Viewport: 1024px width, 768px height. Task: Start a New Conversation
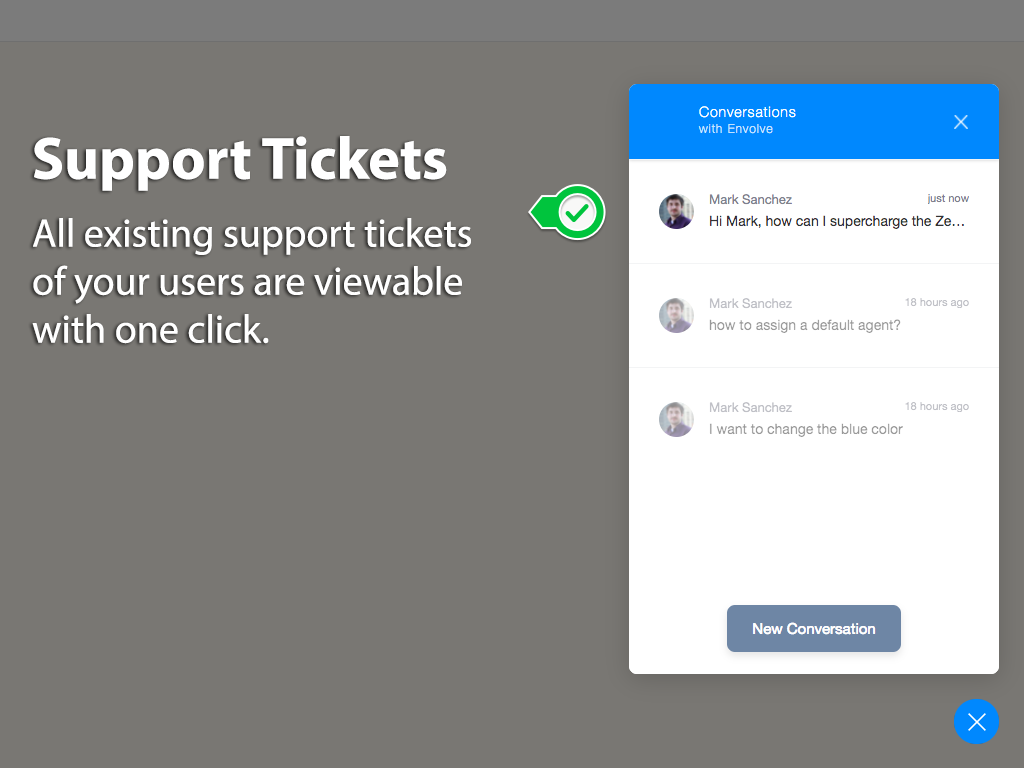813,629
